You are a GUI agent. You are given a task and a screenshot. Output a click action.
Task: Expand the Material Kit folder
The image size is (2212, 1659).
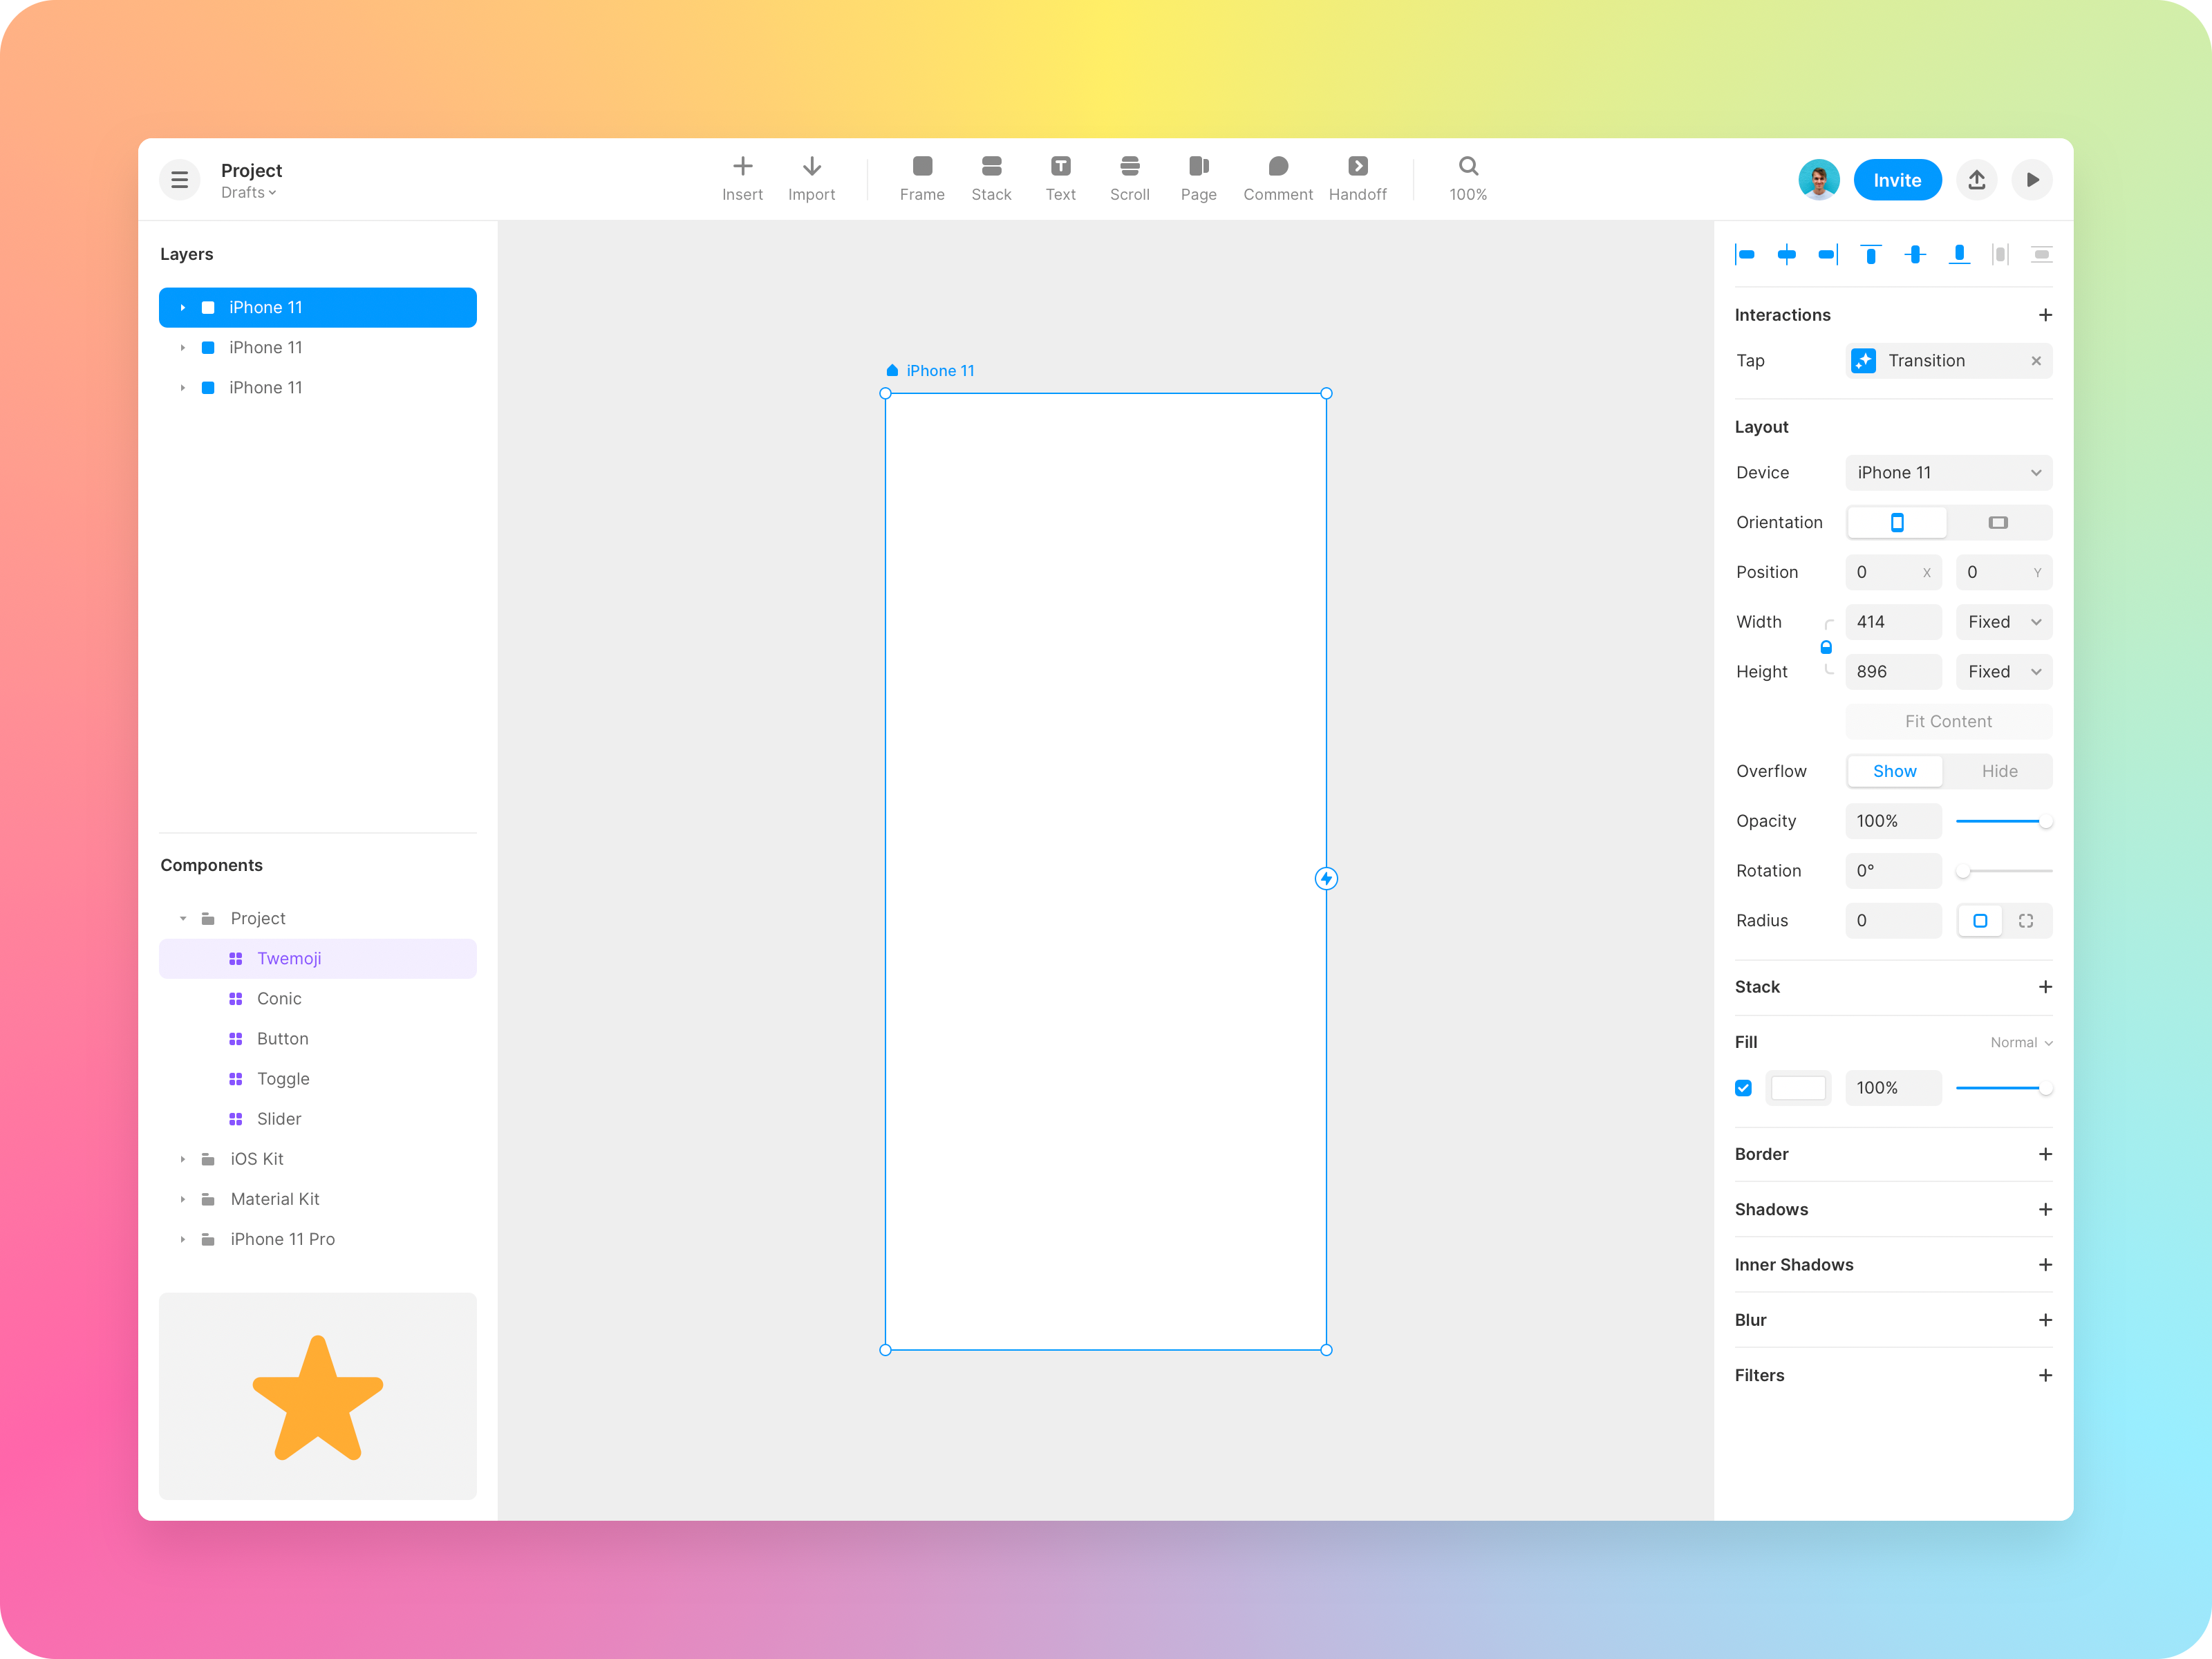[182, 1199]
